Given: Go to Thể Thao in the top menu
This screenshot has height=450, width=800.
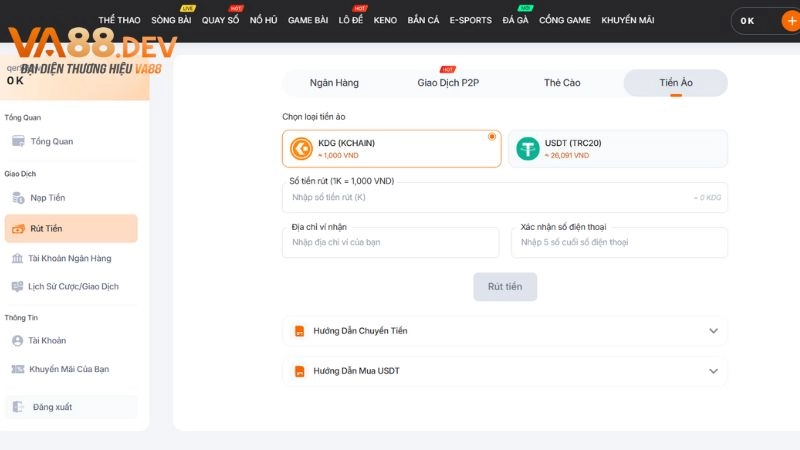Looking at the screenshot, I should pyautogui.click(x=119, y=20).
